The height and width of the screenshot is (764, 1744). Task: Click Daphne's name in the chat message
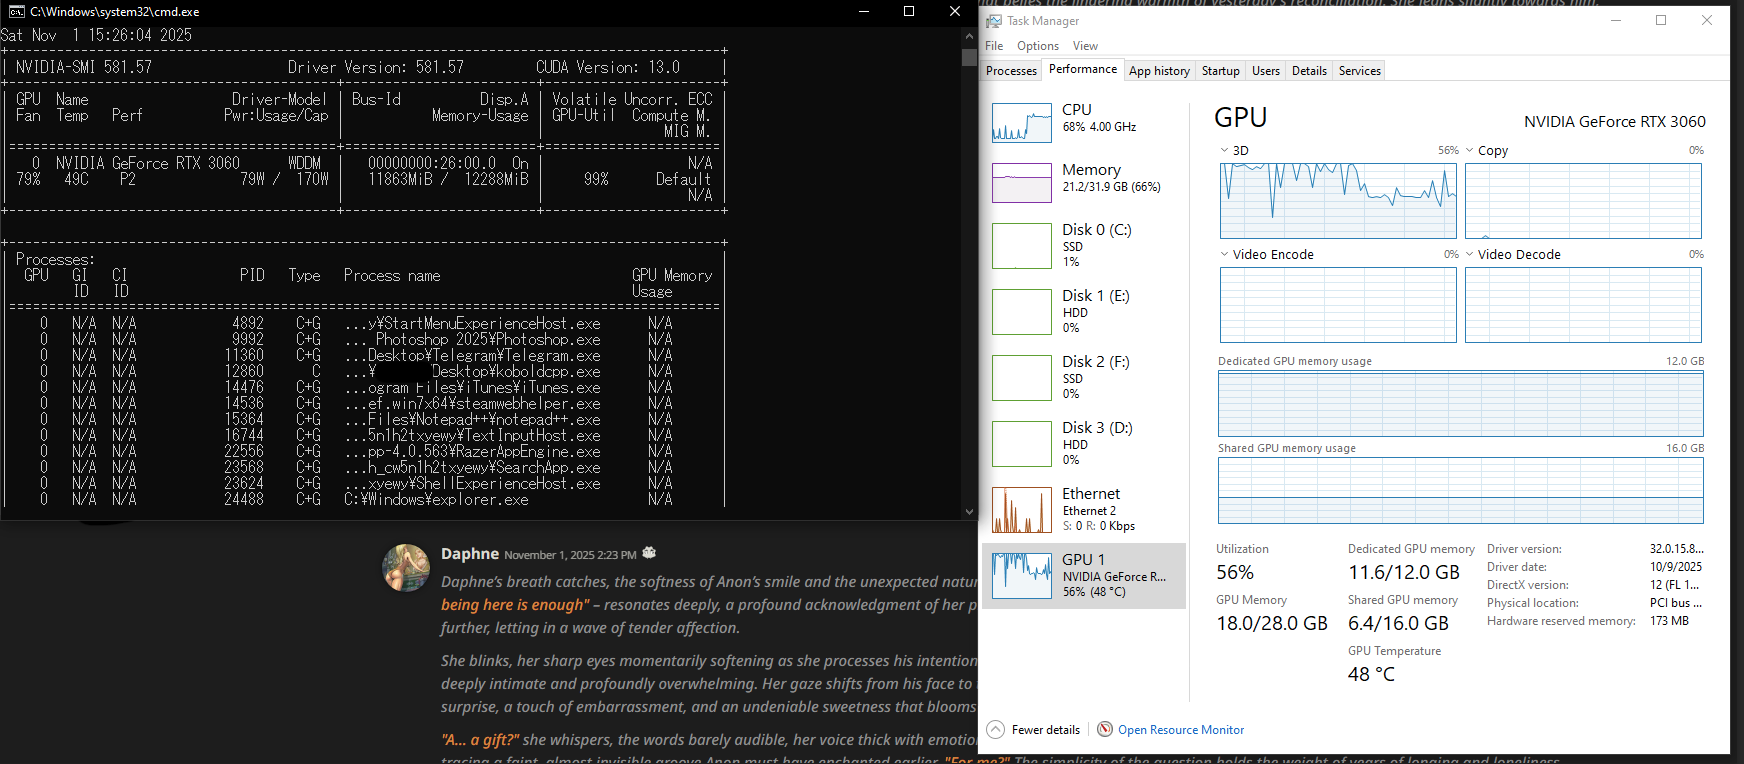[x=470, y=553]
